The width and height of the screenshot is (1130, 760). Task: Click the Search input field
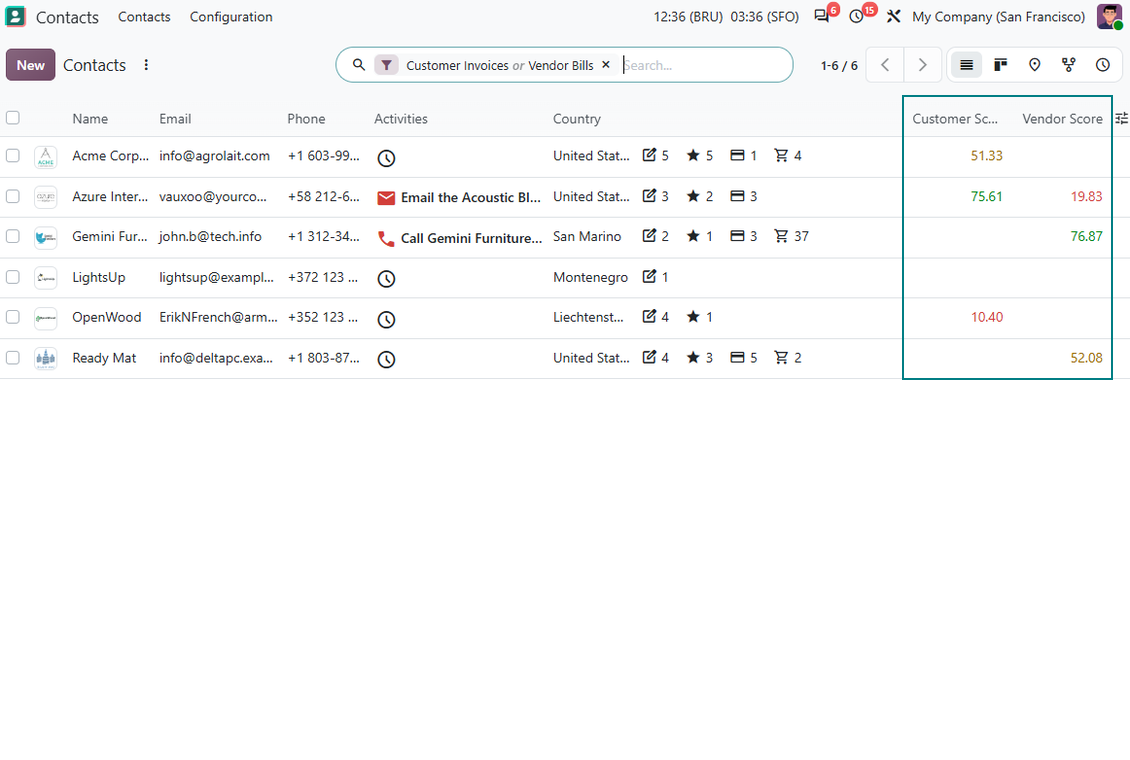(x=703, y=65)
